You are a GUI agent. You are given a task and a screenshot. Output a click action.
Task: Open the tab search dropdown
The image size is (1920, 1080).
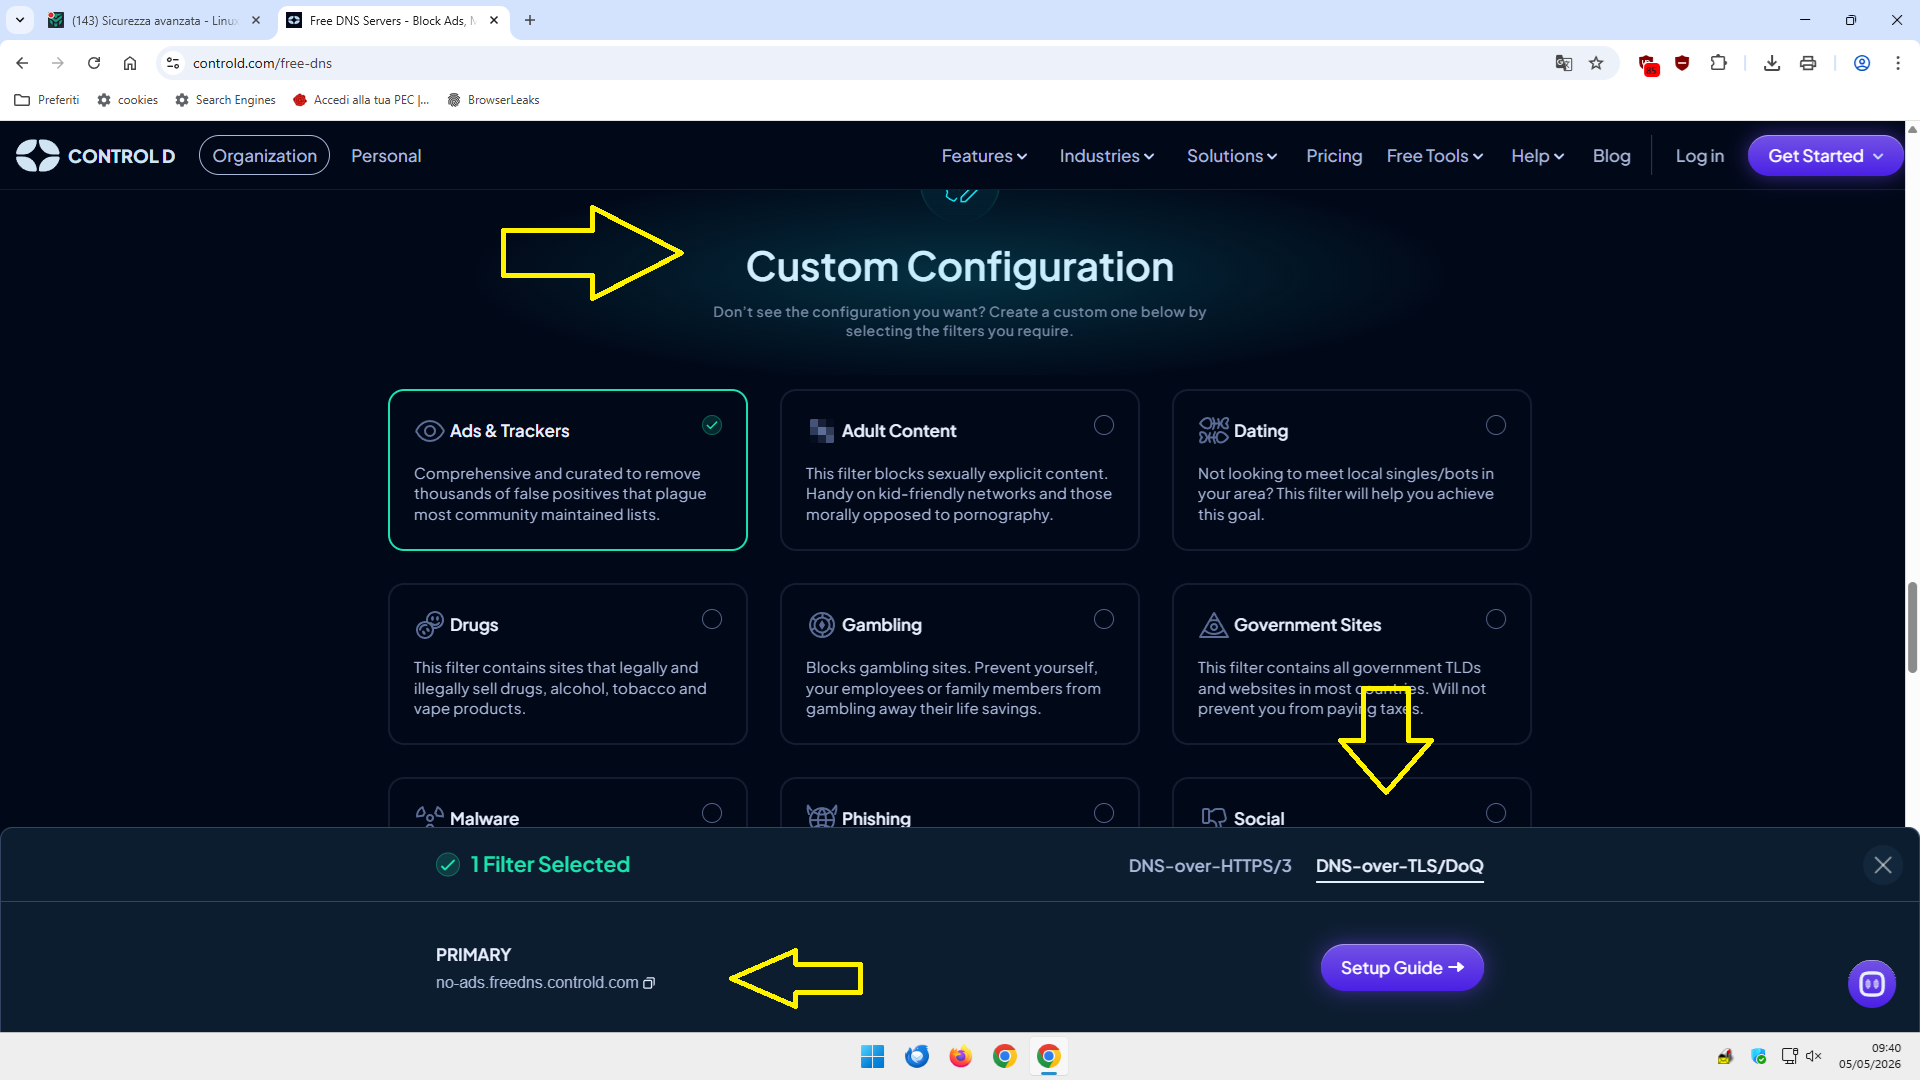point(20,20)
